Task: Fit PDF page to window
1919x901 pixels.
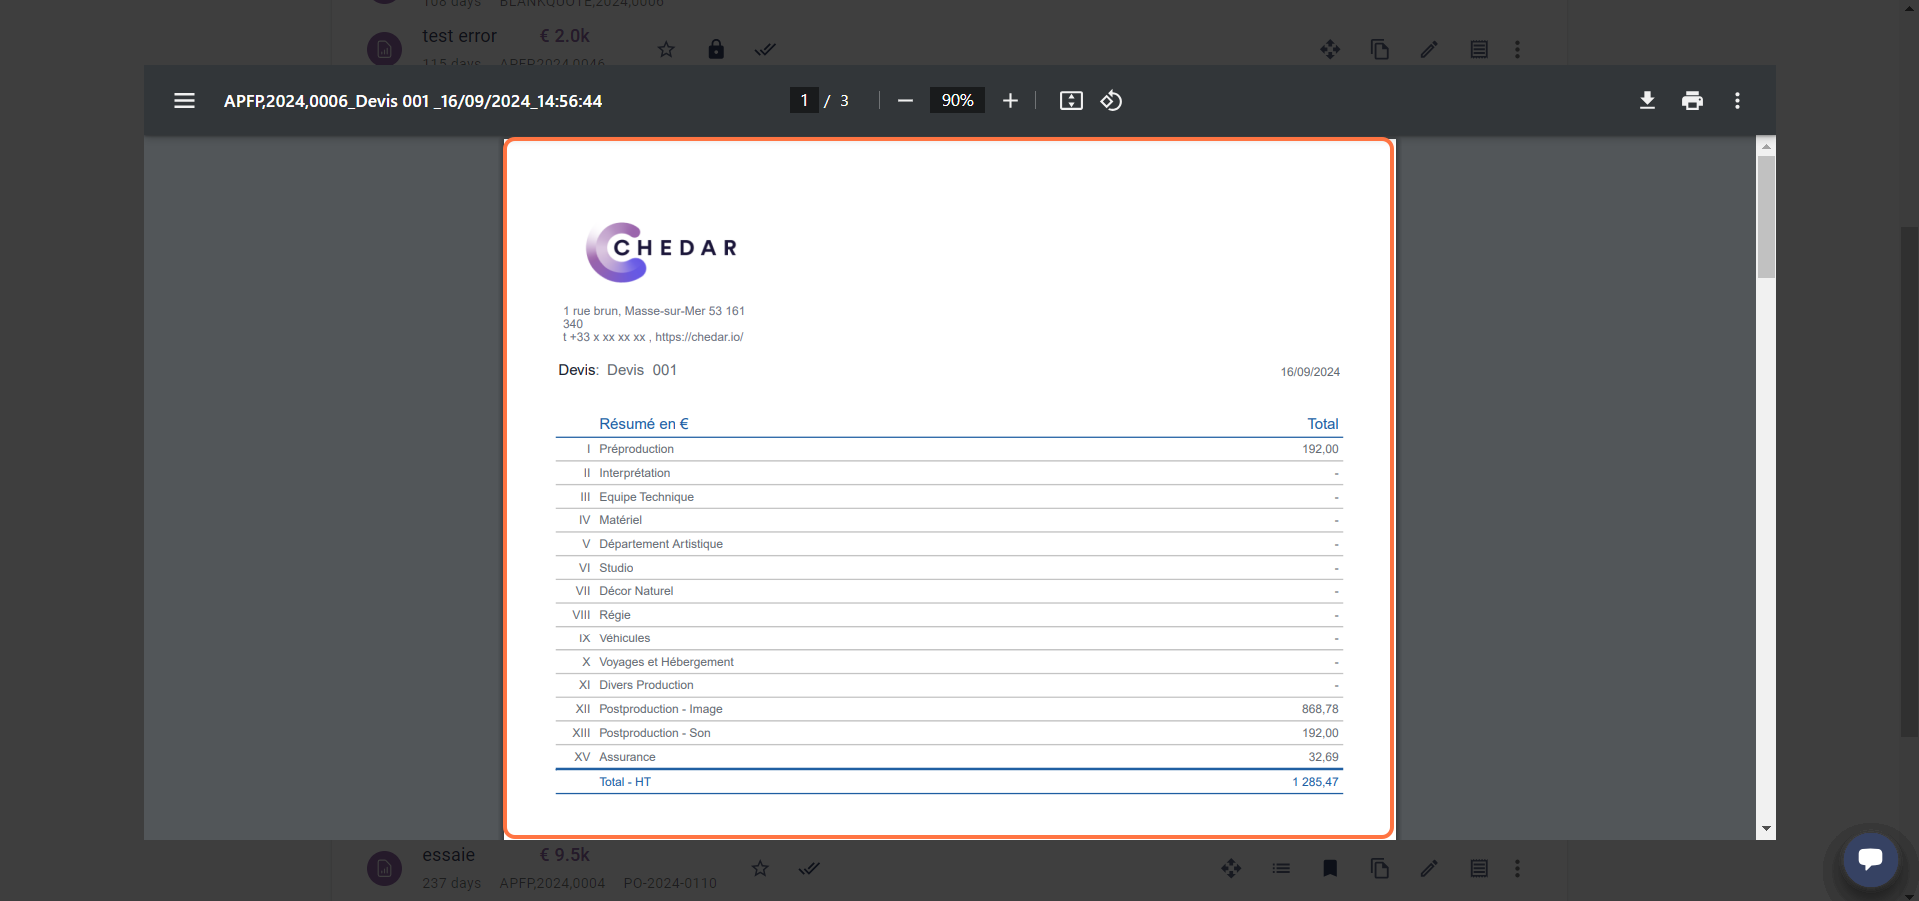Action: tap(1071, 101)
